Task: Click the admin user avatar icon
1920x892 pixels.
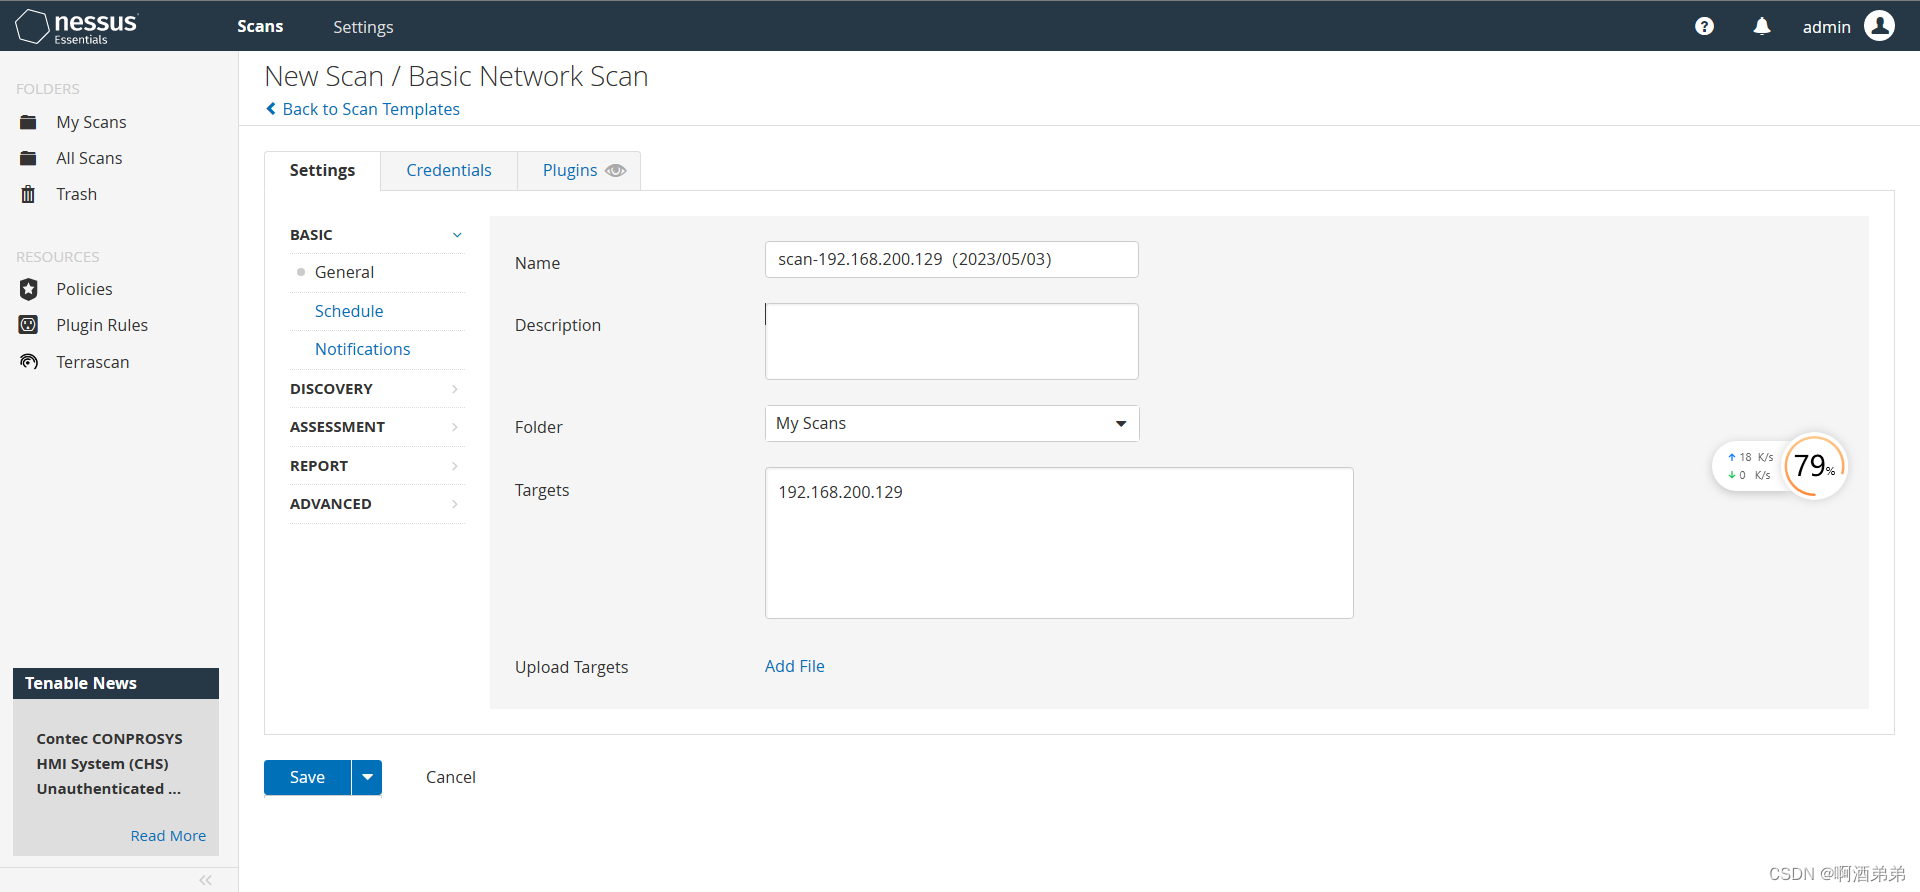Action: pos(1879,26)
